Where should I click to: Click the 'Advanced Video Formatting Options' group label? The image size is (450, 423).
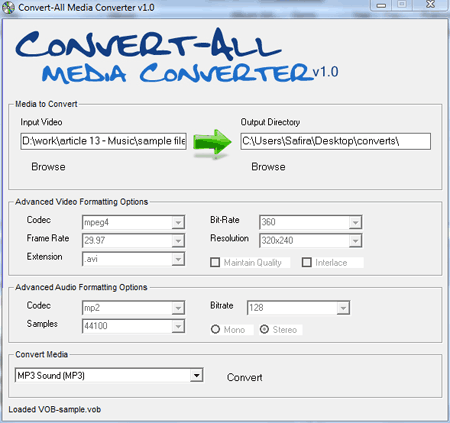click(82, 202)
